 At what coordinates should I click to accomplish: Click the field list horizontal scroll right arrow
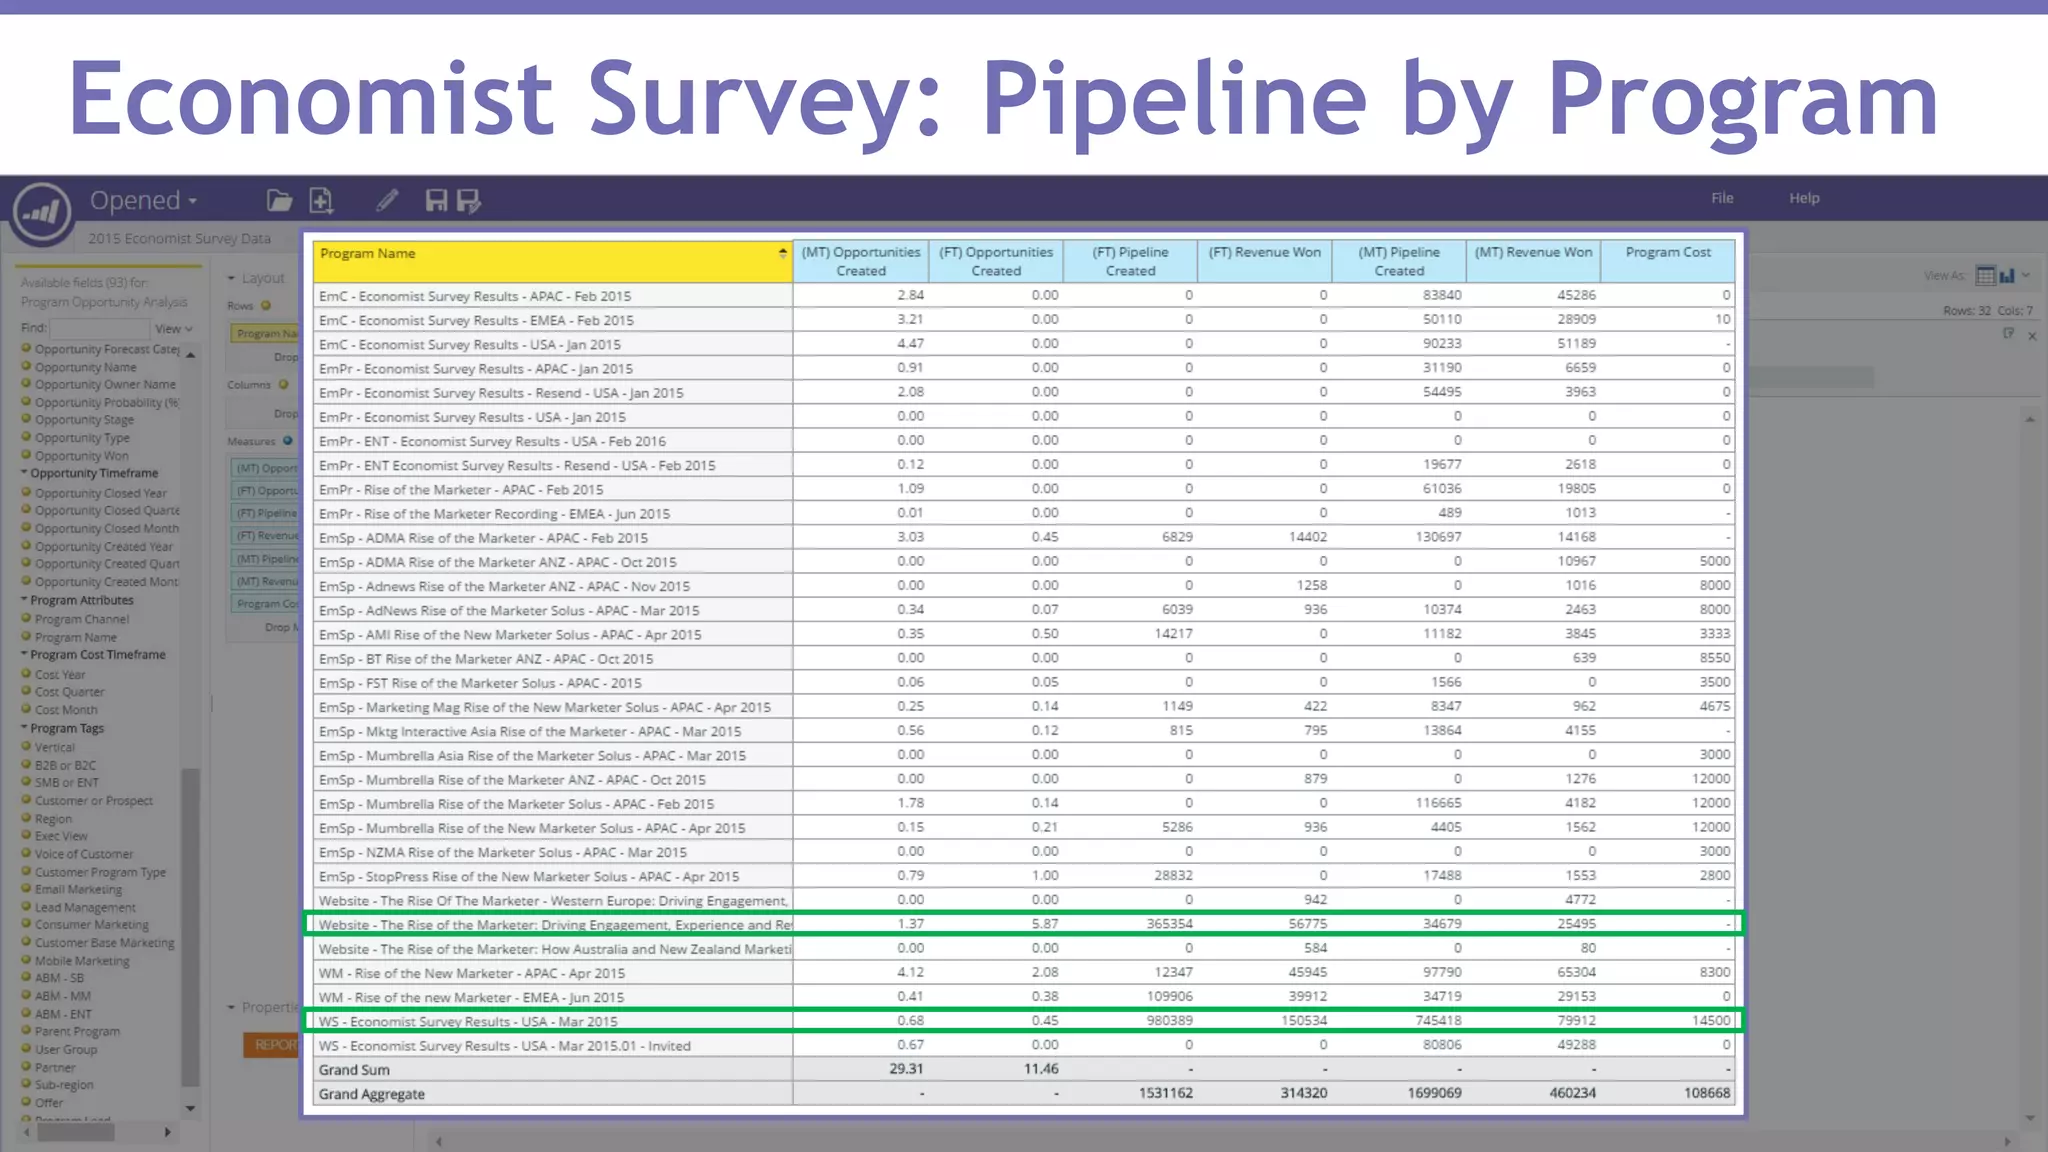click(167, 1132)
